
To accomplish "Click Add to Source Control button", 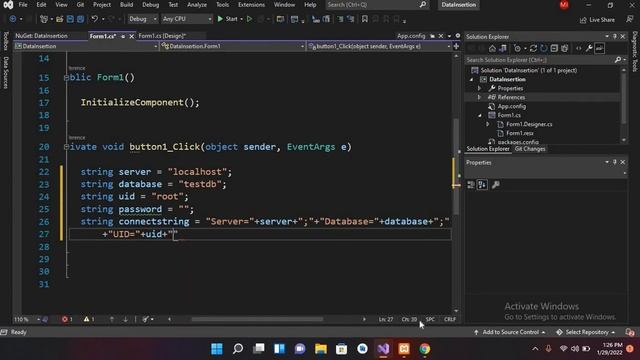I will [x=510, y=332].
